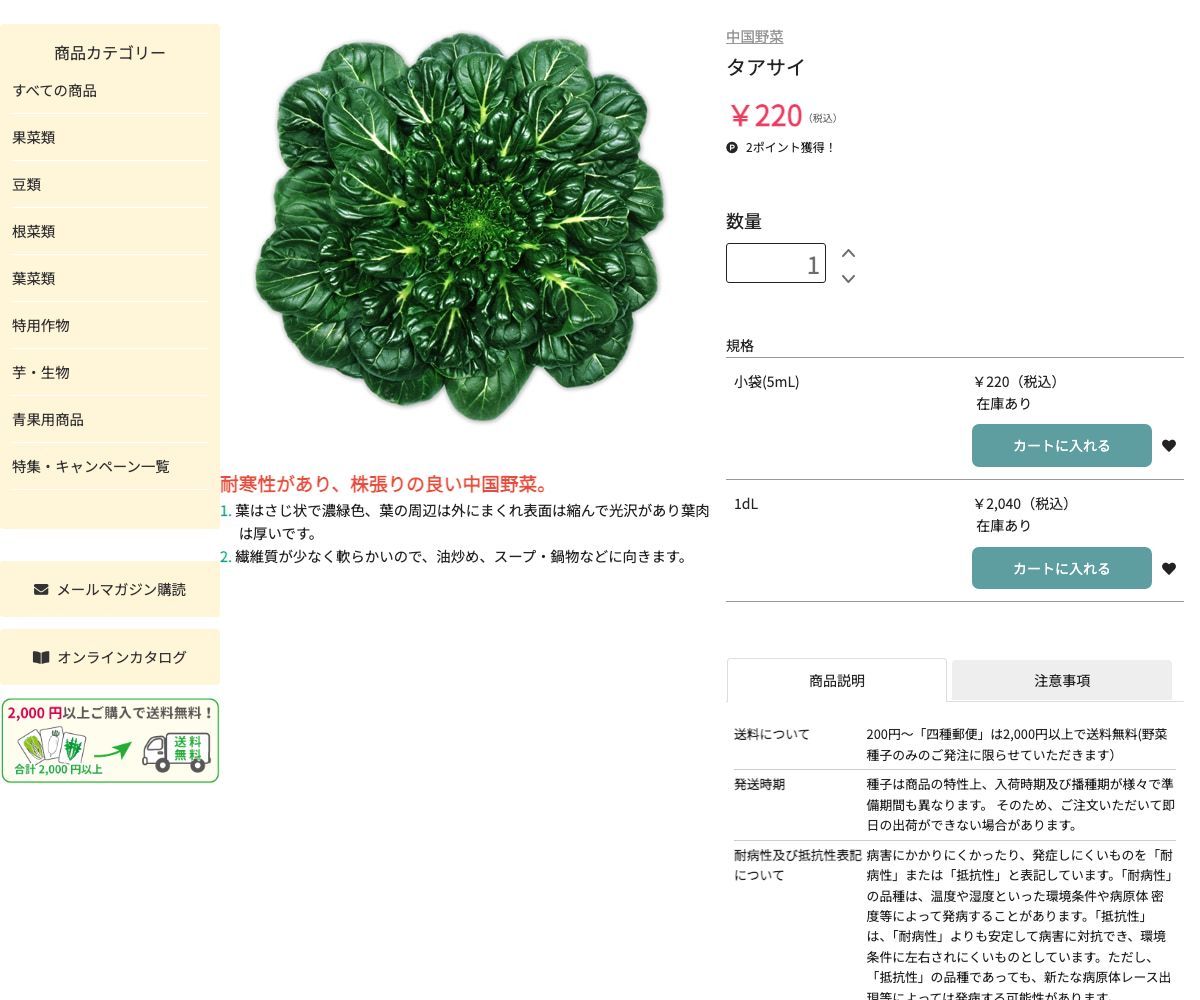Open the 葉菜類 category
Screen dimensions: 1200x1000
33,278
